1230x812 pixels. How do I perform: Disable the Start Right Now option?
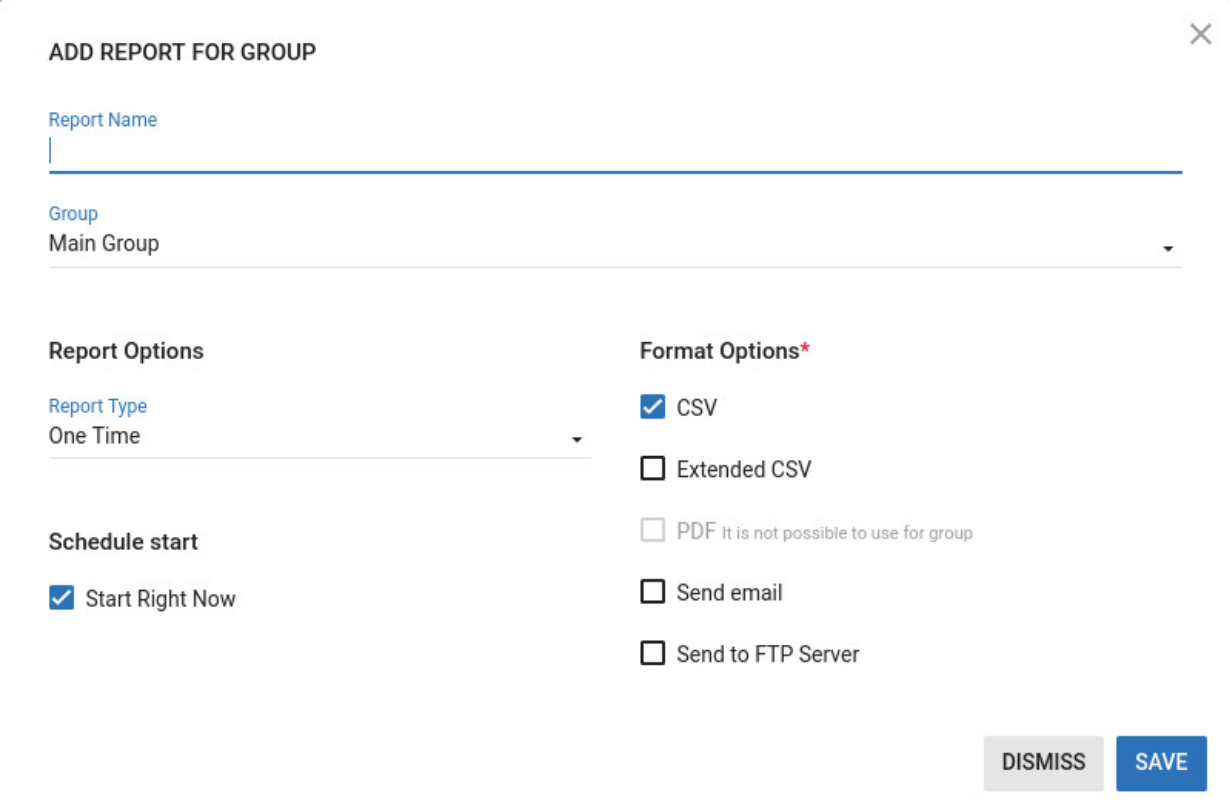point(60,598)
